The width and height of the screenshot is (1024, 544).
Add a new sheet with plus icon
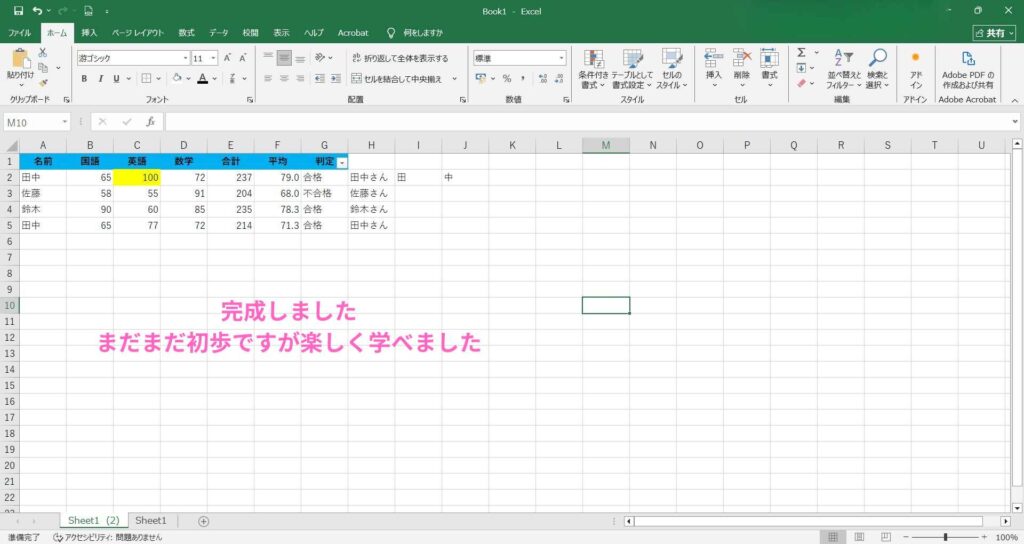coord(204,521)
